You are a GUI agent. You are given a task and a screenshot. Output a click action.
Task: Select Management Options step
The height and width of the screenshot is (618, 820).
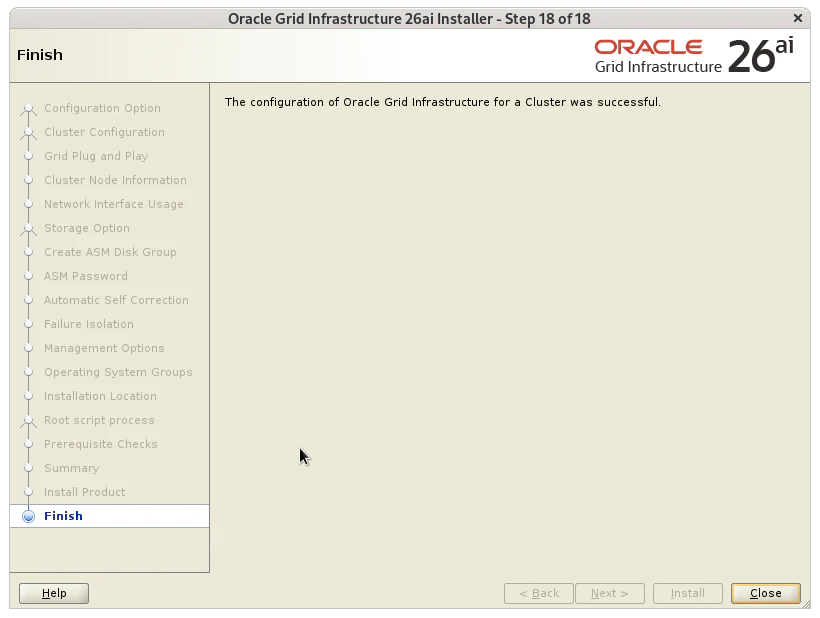[104, 349]
